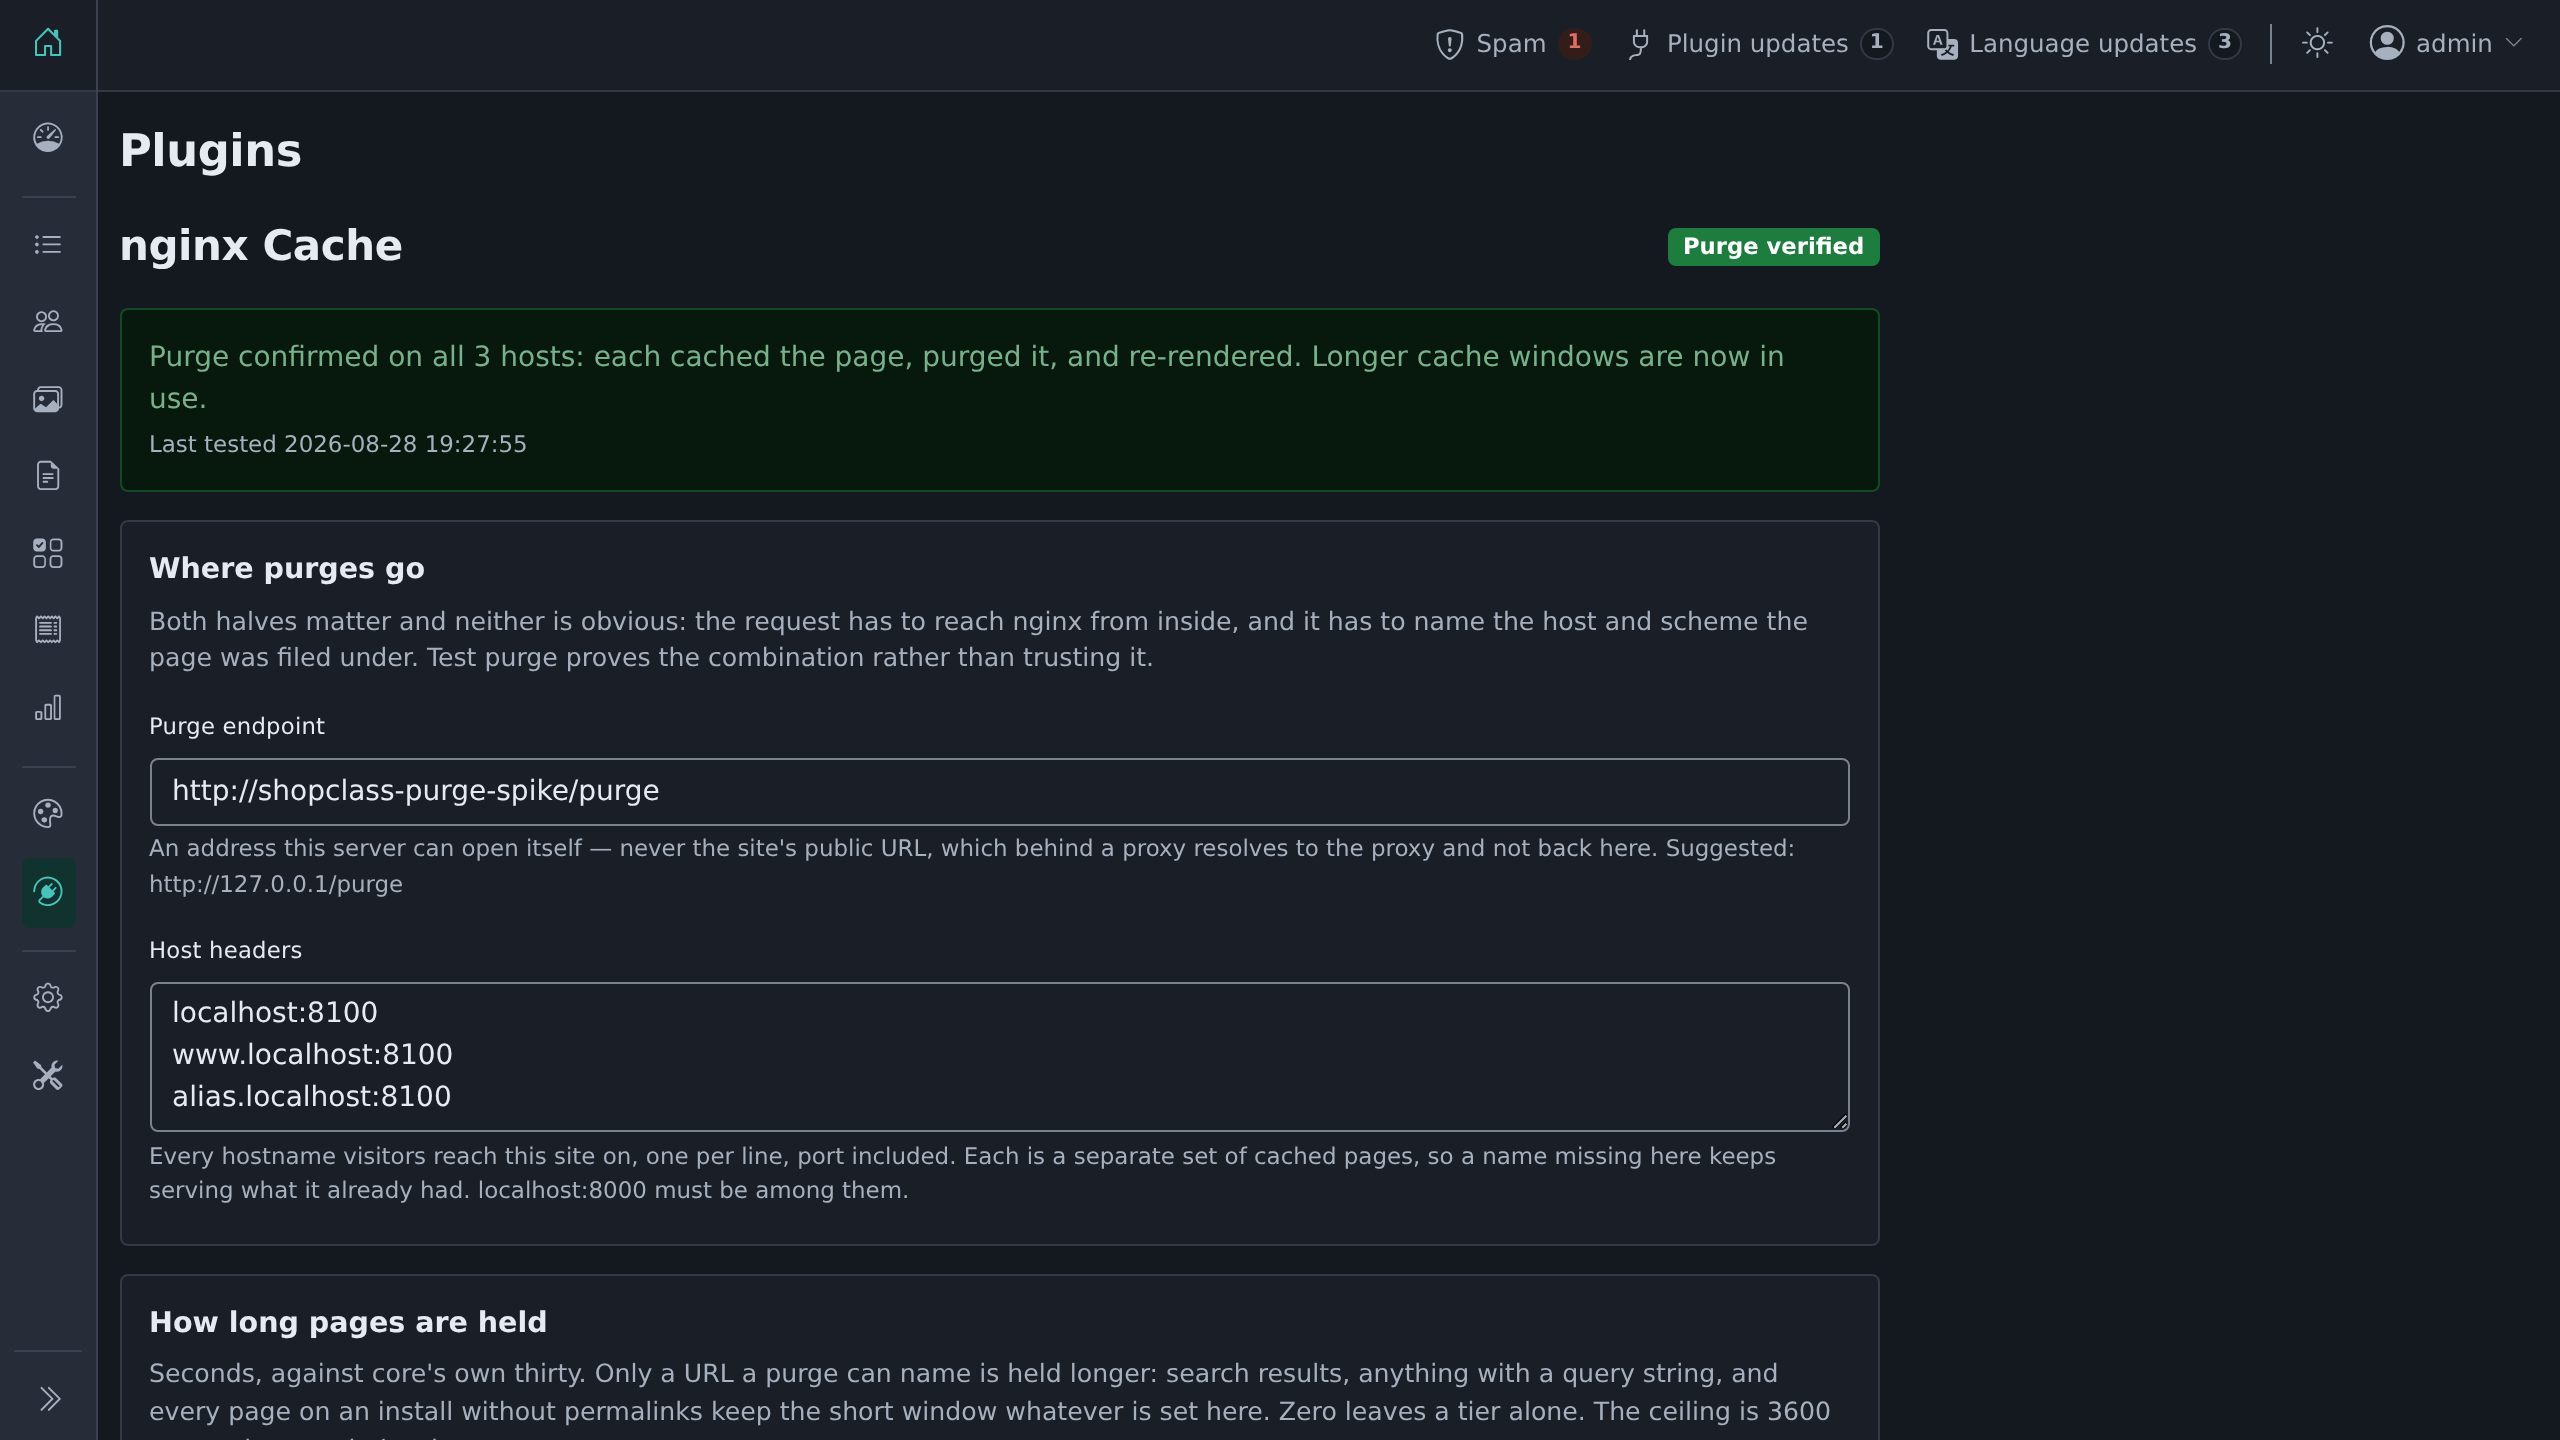Open the media images icon
Screen dimensions: 2560x1440
[x=48, y=400]
